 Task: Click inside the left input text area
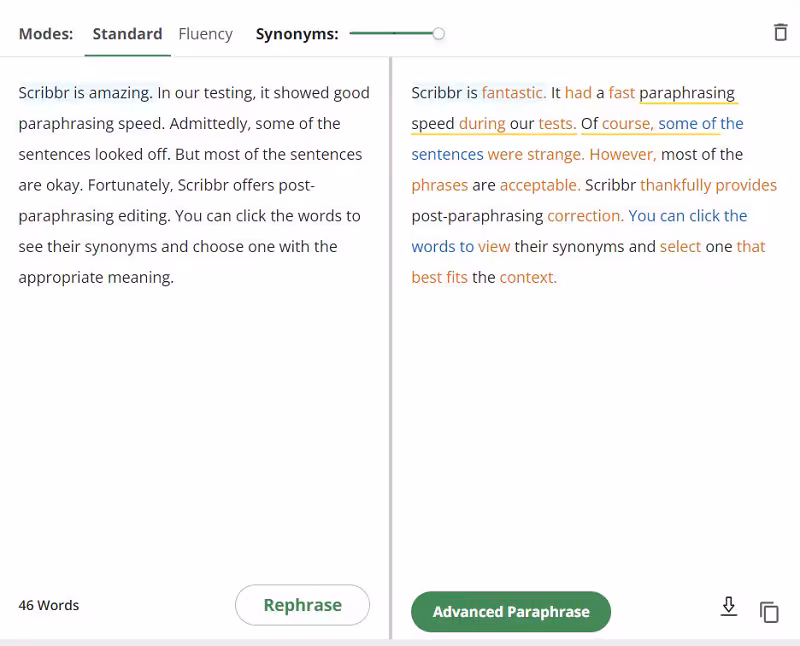[195, 420]
